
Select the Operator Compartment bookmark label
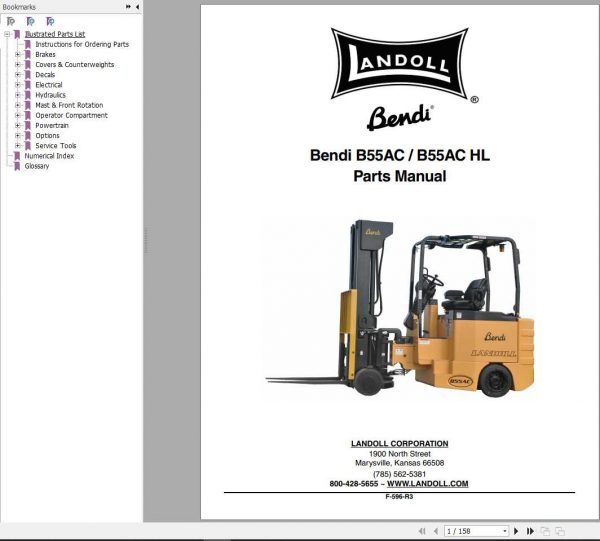pyautogui.click(x=71, y=116)
